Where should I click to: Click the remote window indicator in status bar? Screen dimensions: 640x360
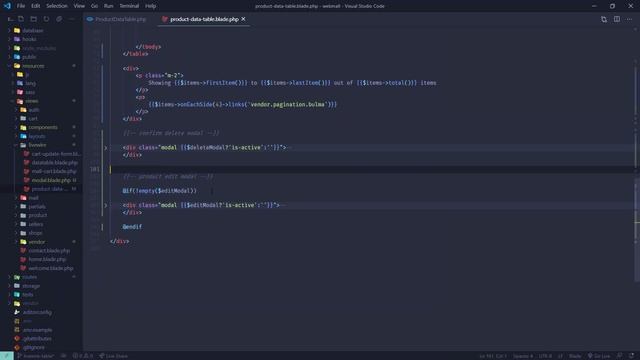point(7,356)
